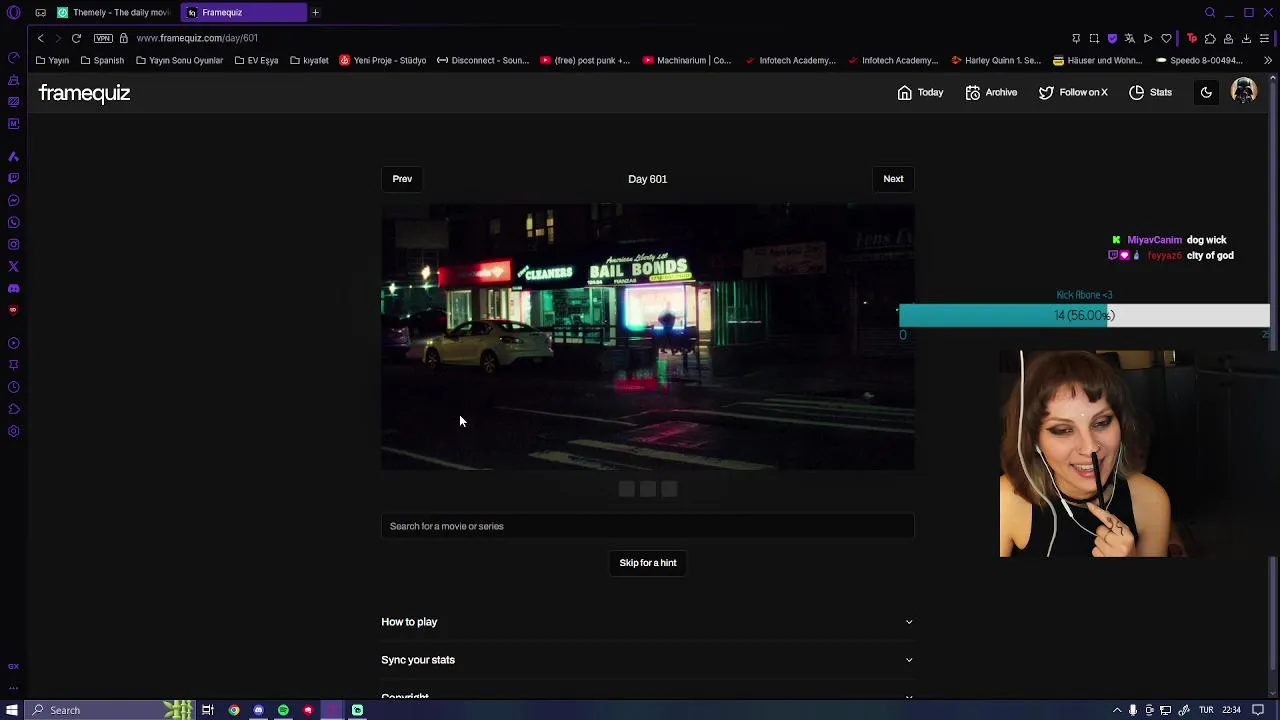Navigate back in browser

[40, 38]
